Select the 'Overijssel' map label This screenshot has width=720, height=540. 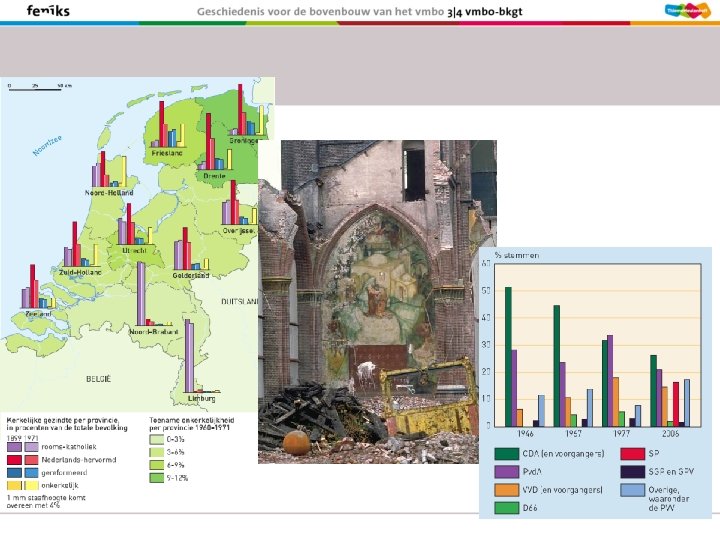[238, 231]
